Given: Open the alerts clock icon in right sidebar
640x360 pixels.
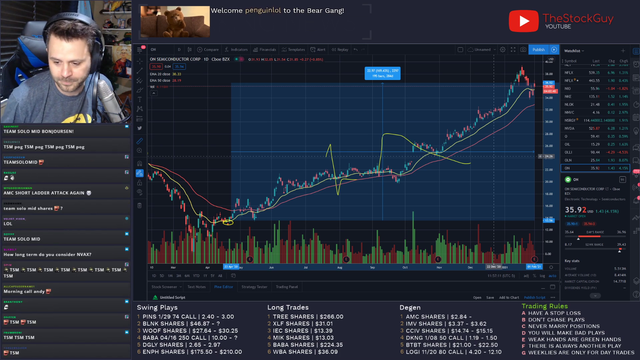Looking at the screenshot, I should click(636, 64).
